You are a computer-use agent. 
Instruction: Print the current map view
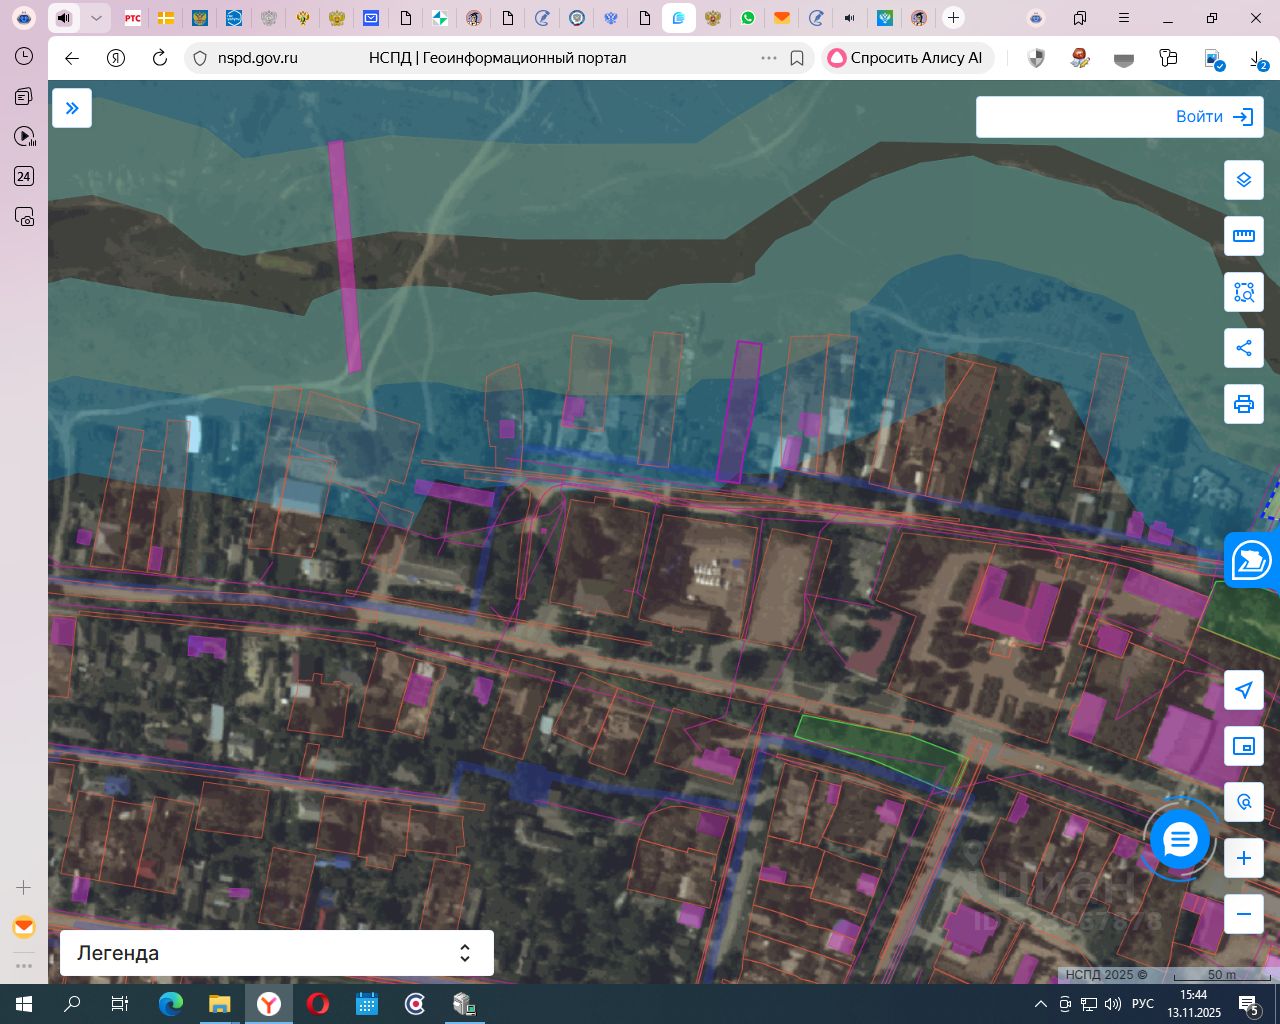pos(1244,404)
